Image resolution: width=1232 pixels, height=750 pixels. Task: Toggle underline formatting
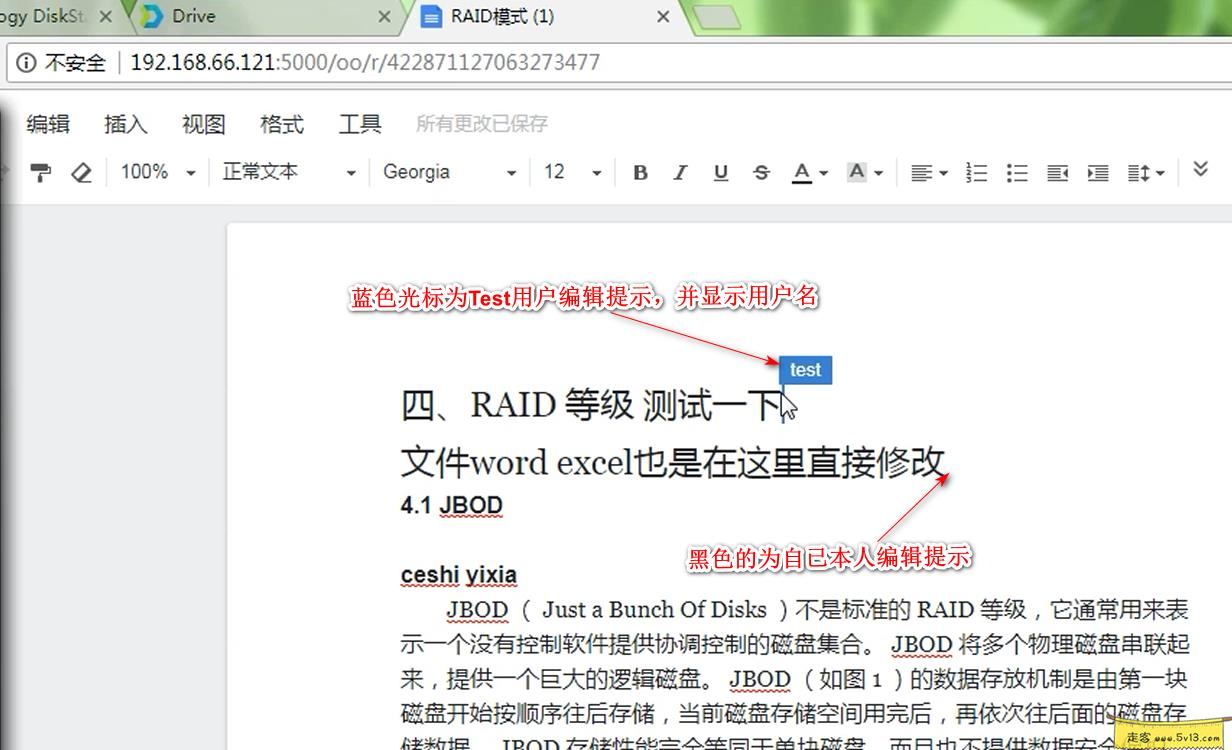coord(720,172)
